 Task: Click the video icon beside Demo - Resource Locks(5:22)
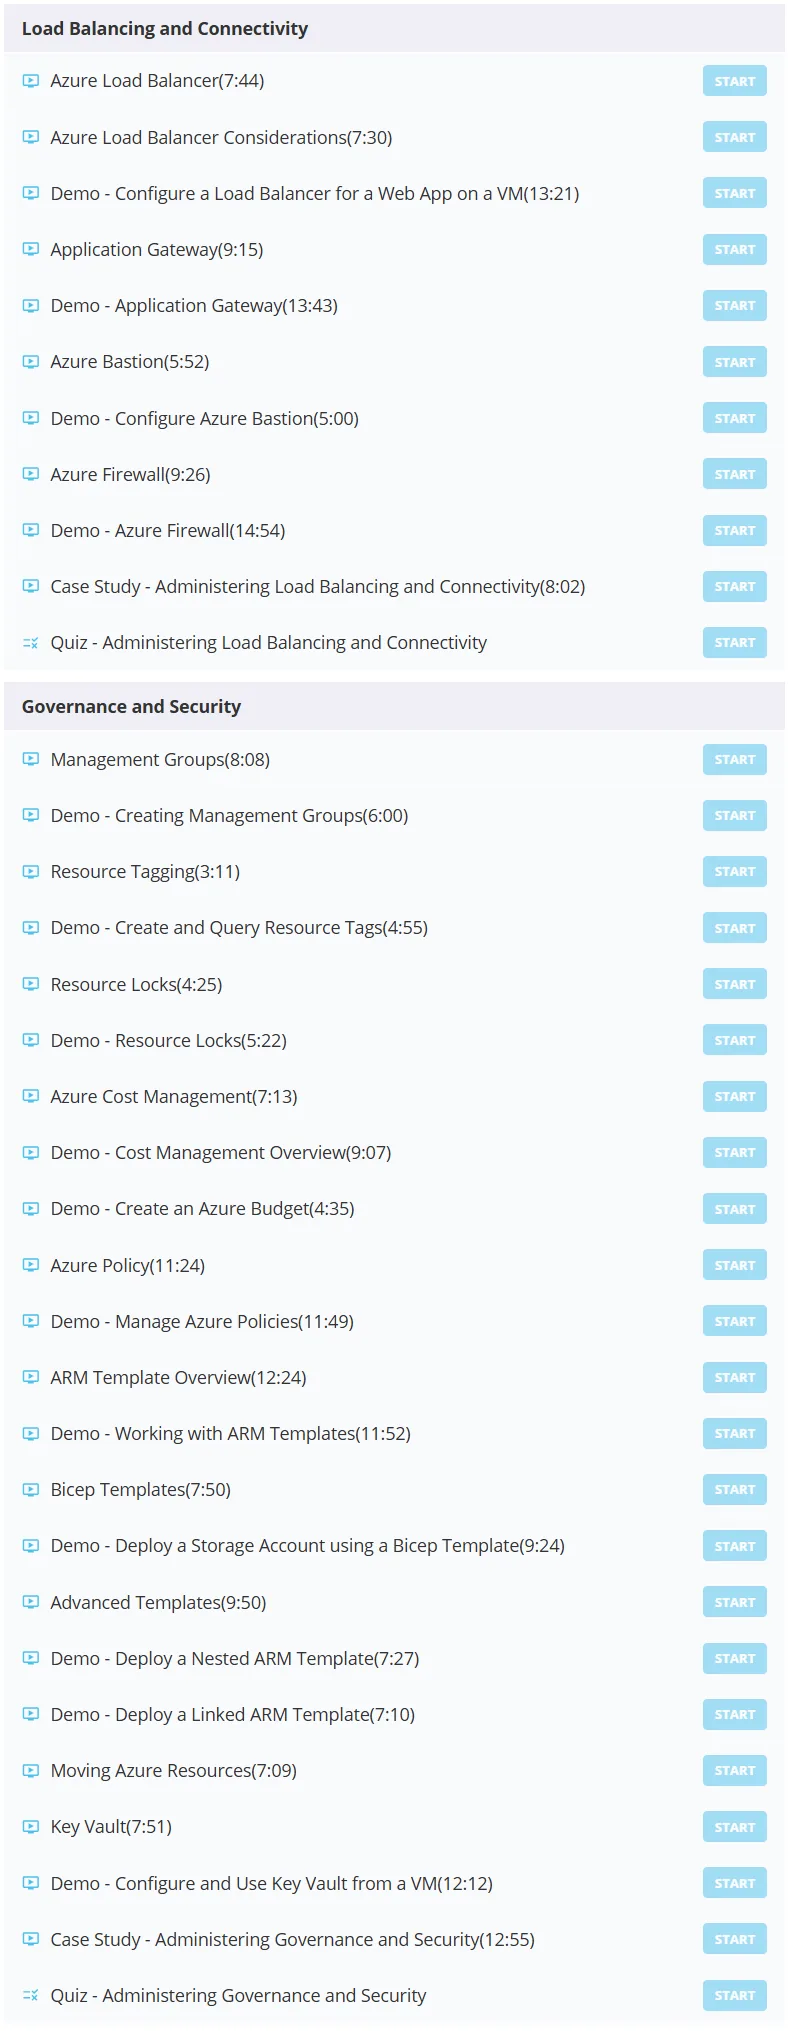pos(31,1040)
